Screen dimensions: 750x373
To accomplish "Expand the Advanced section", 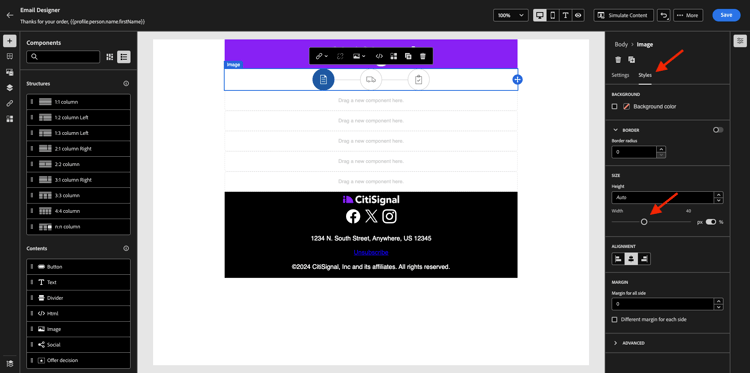I will pos(615,343).
